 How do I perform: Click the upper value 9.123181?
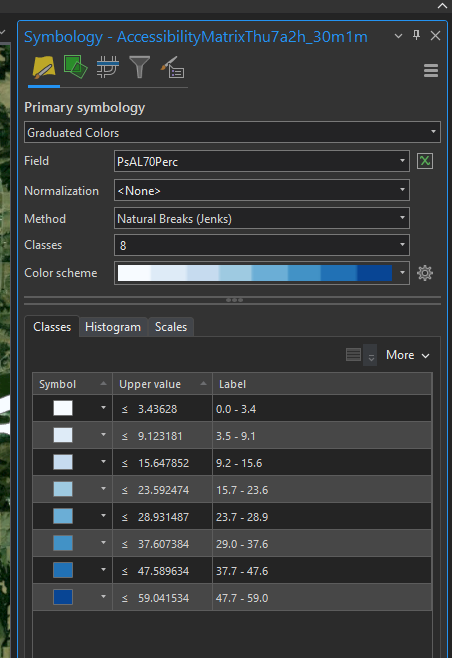[160, 436]
